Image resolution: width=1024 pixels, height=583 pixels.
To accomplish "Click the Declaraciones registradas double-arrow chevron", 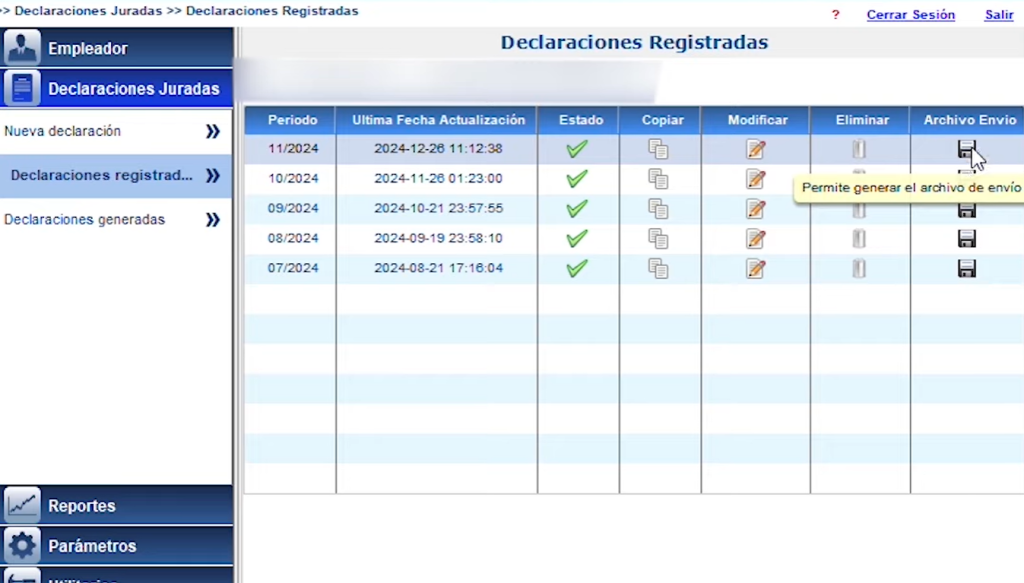I will [x=212, y=176].
